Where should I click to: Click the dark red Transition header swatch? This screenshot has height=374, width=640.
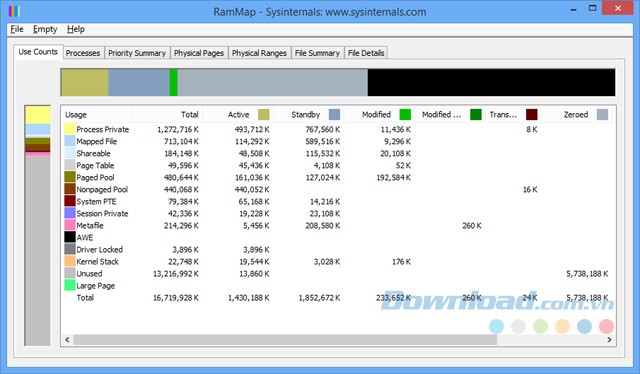[531, 115]
